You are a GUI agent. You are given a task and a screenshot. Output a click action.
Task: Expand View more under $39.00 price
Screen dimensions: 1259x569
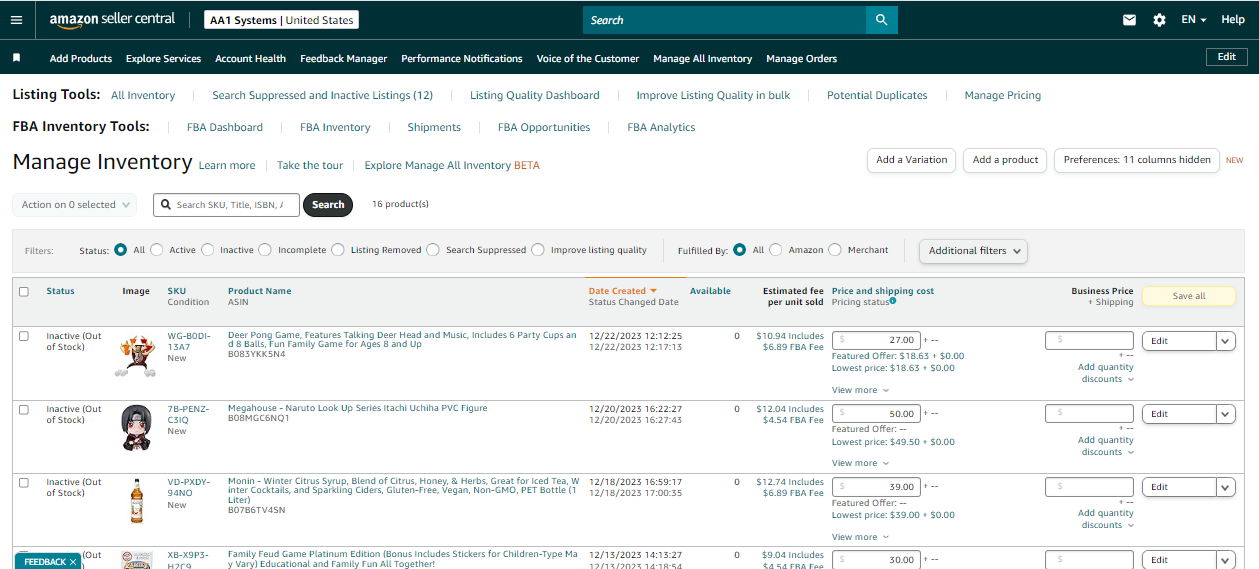pos(860,537)
